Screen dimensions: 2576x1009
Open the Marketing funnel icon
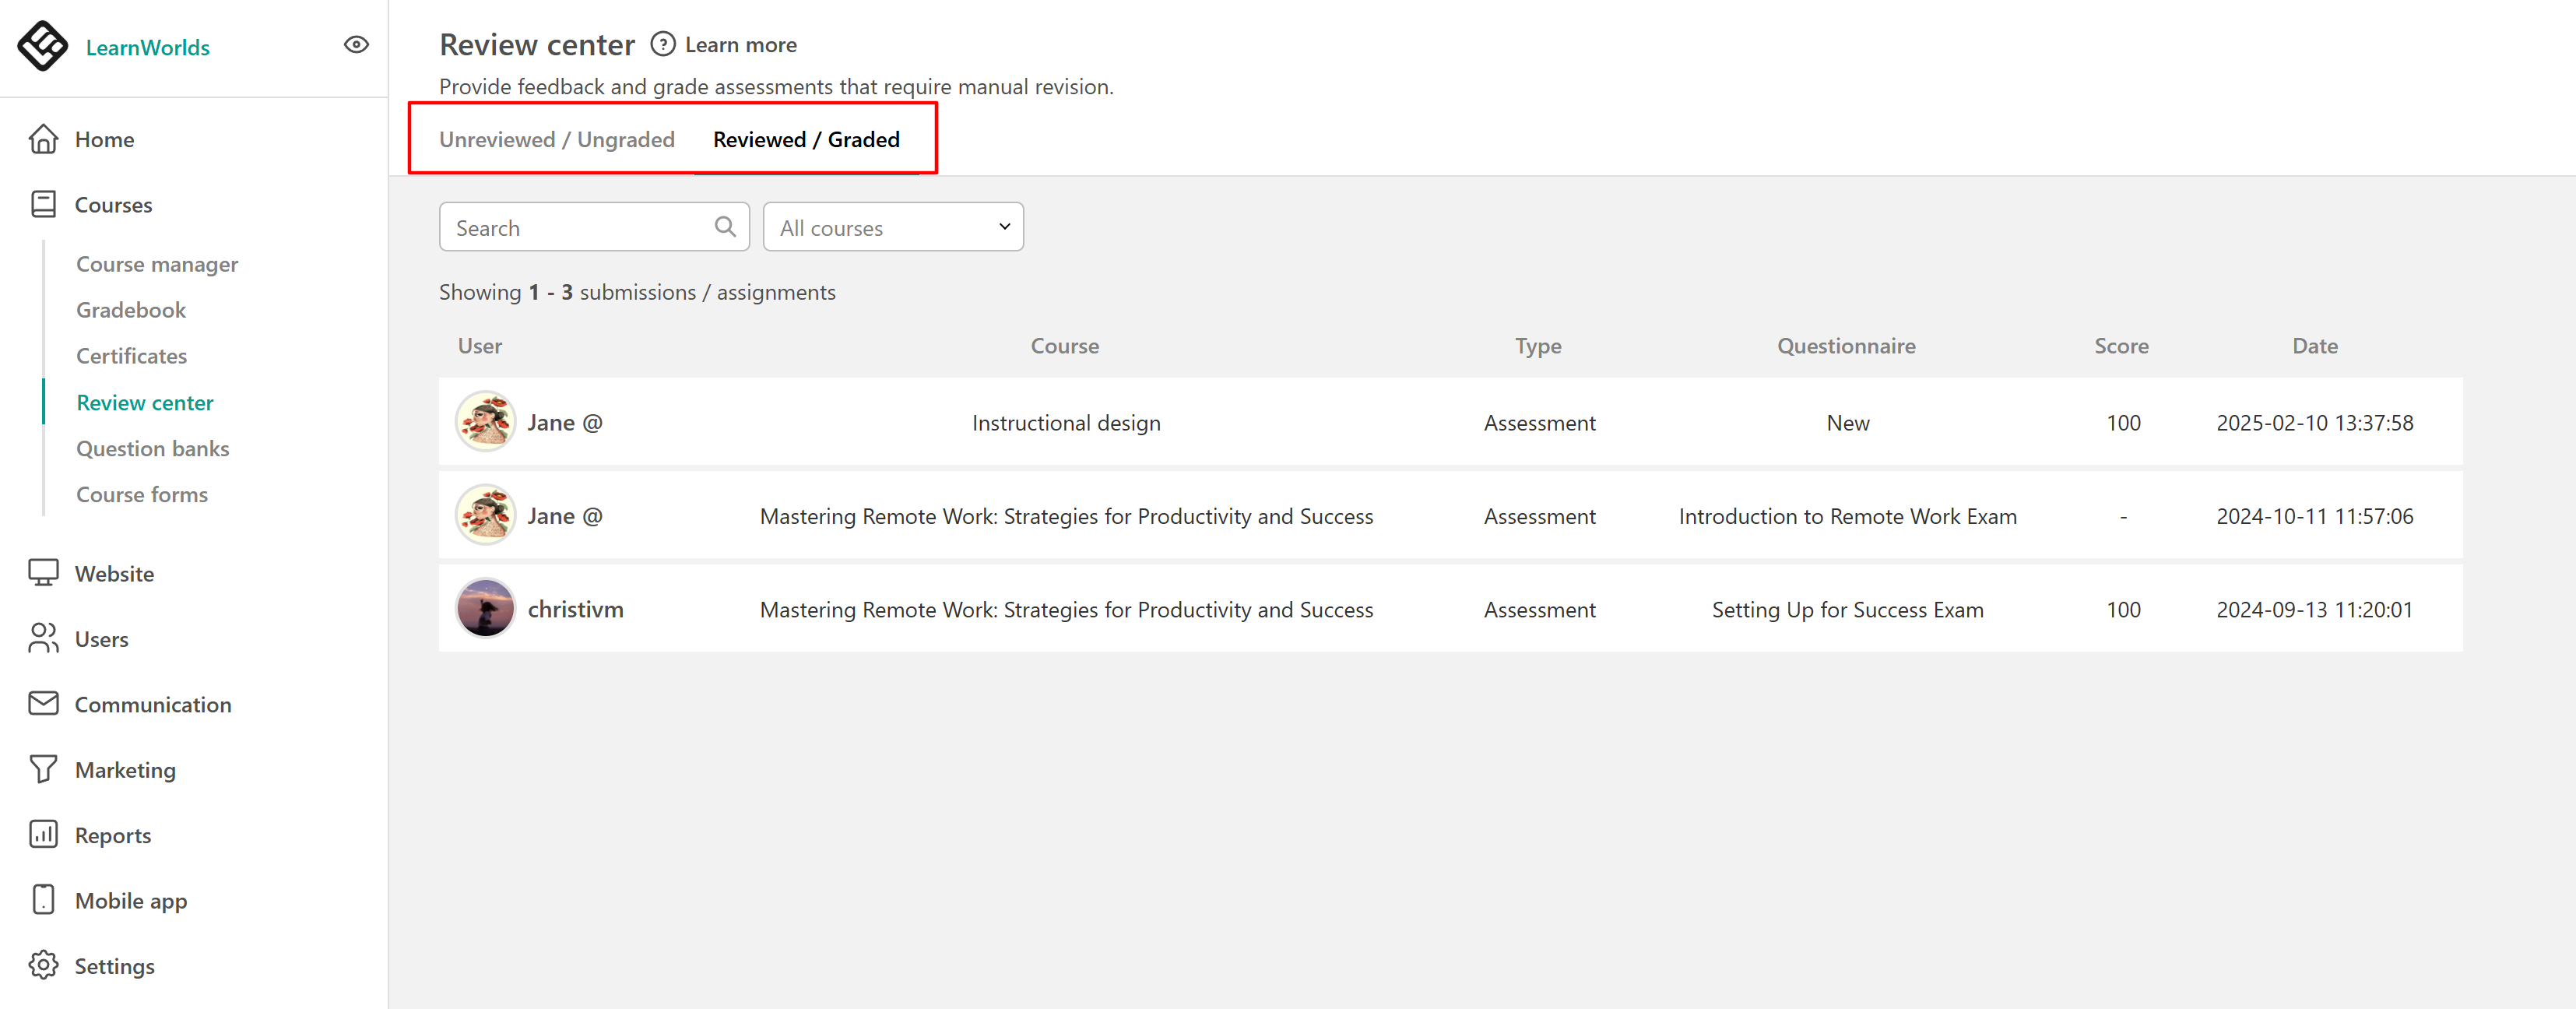tap(43, 769)
